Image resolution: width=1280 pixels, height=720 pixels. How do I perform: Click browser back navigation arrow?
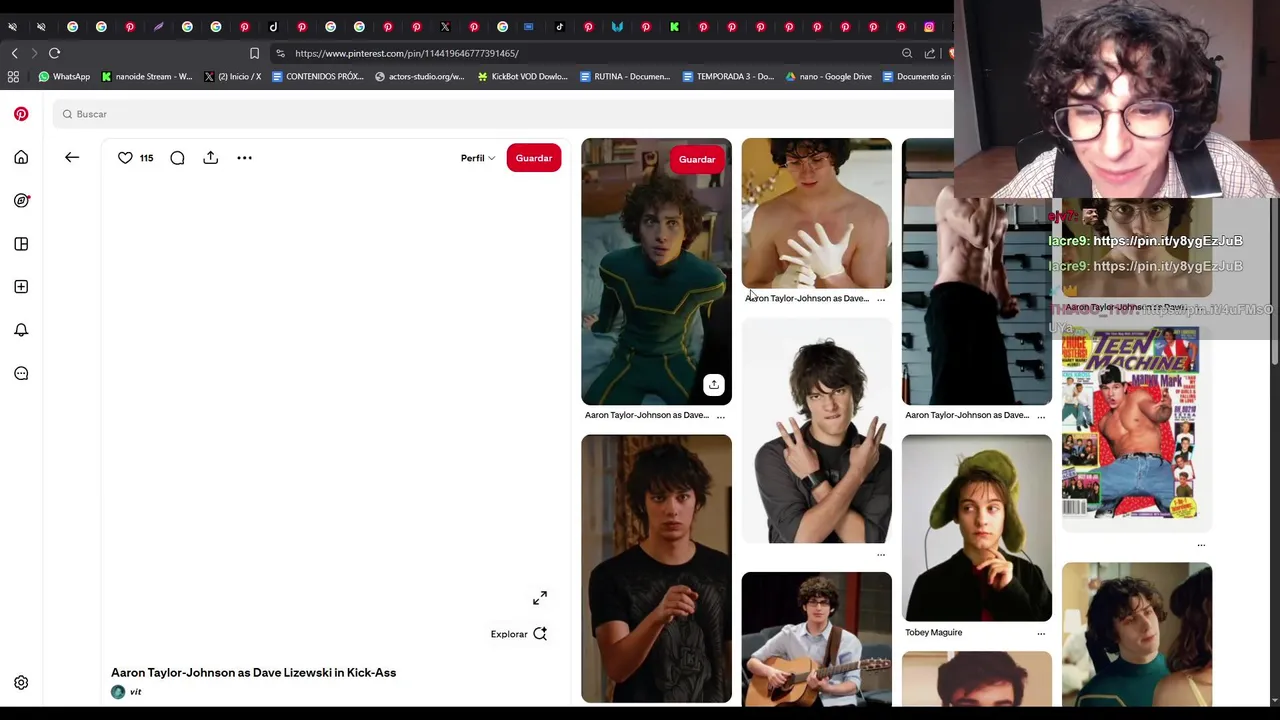14,53
